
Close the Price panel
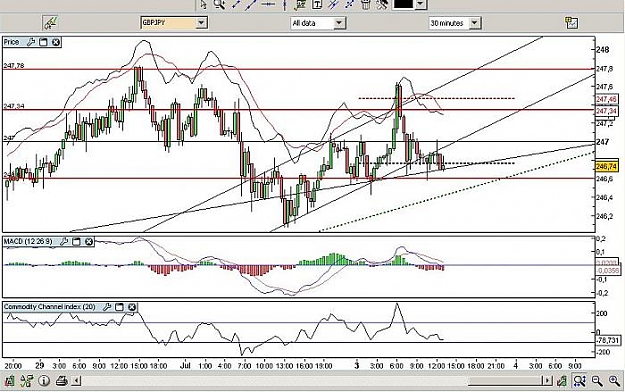56,42
